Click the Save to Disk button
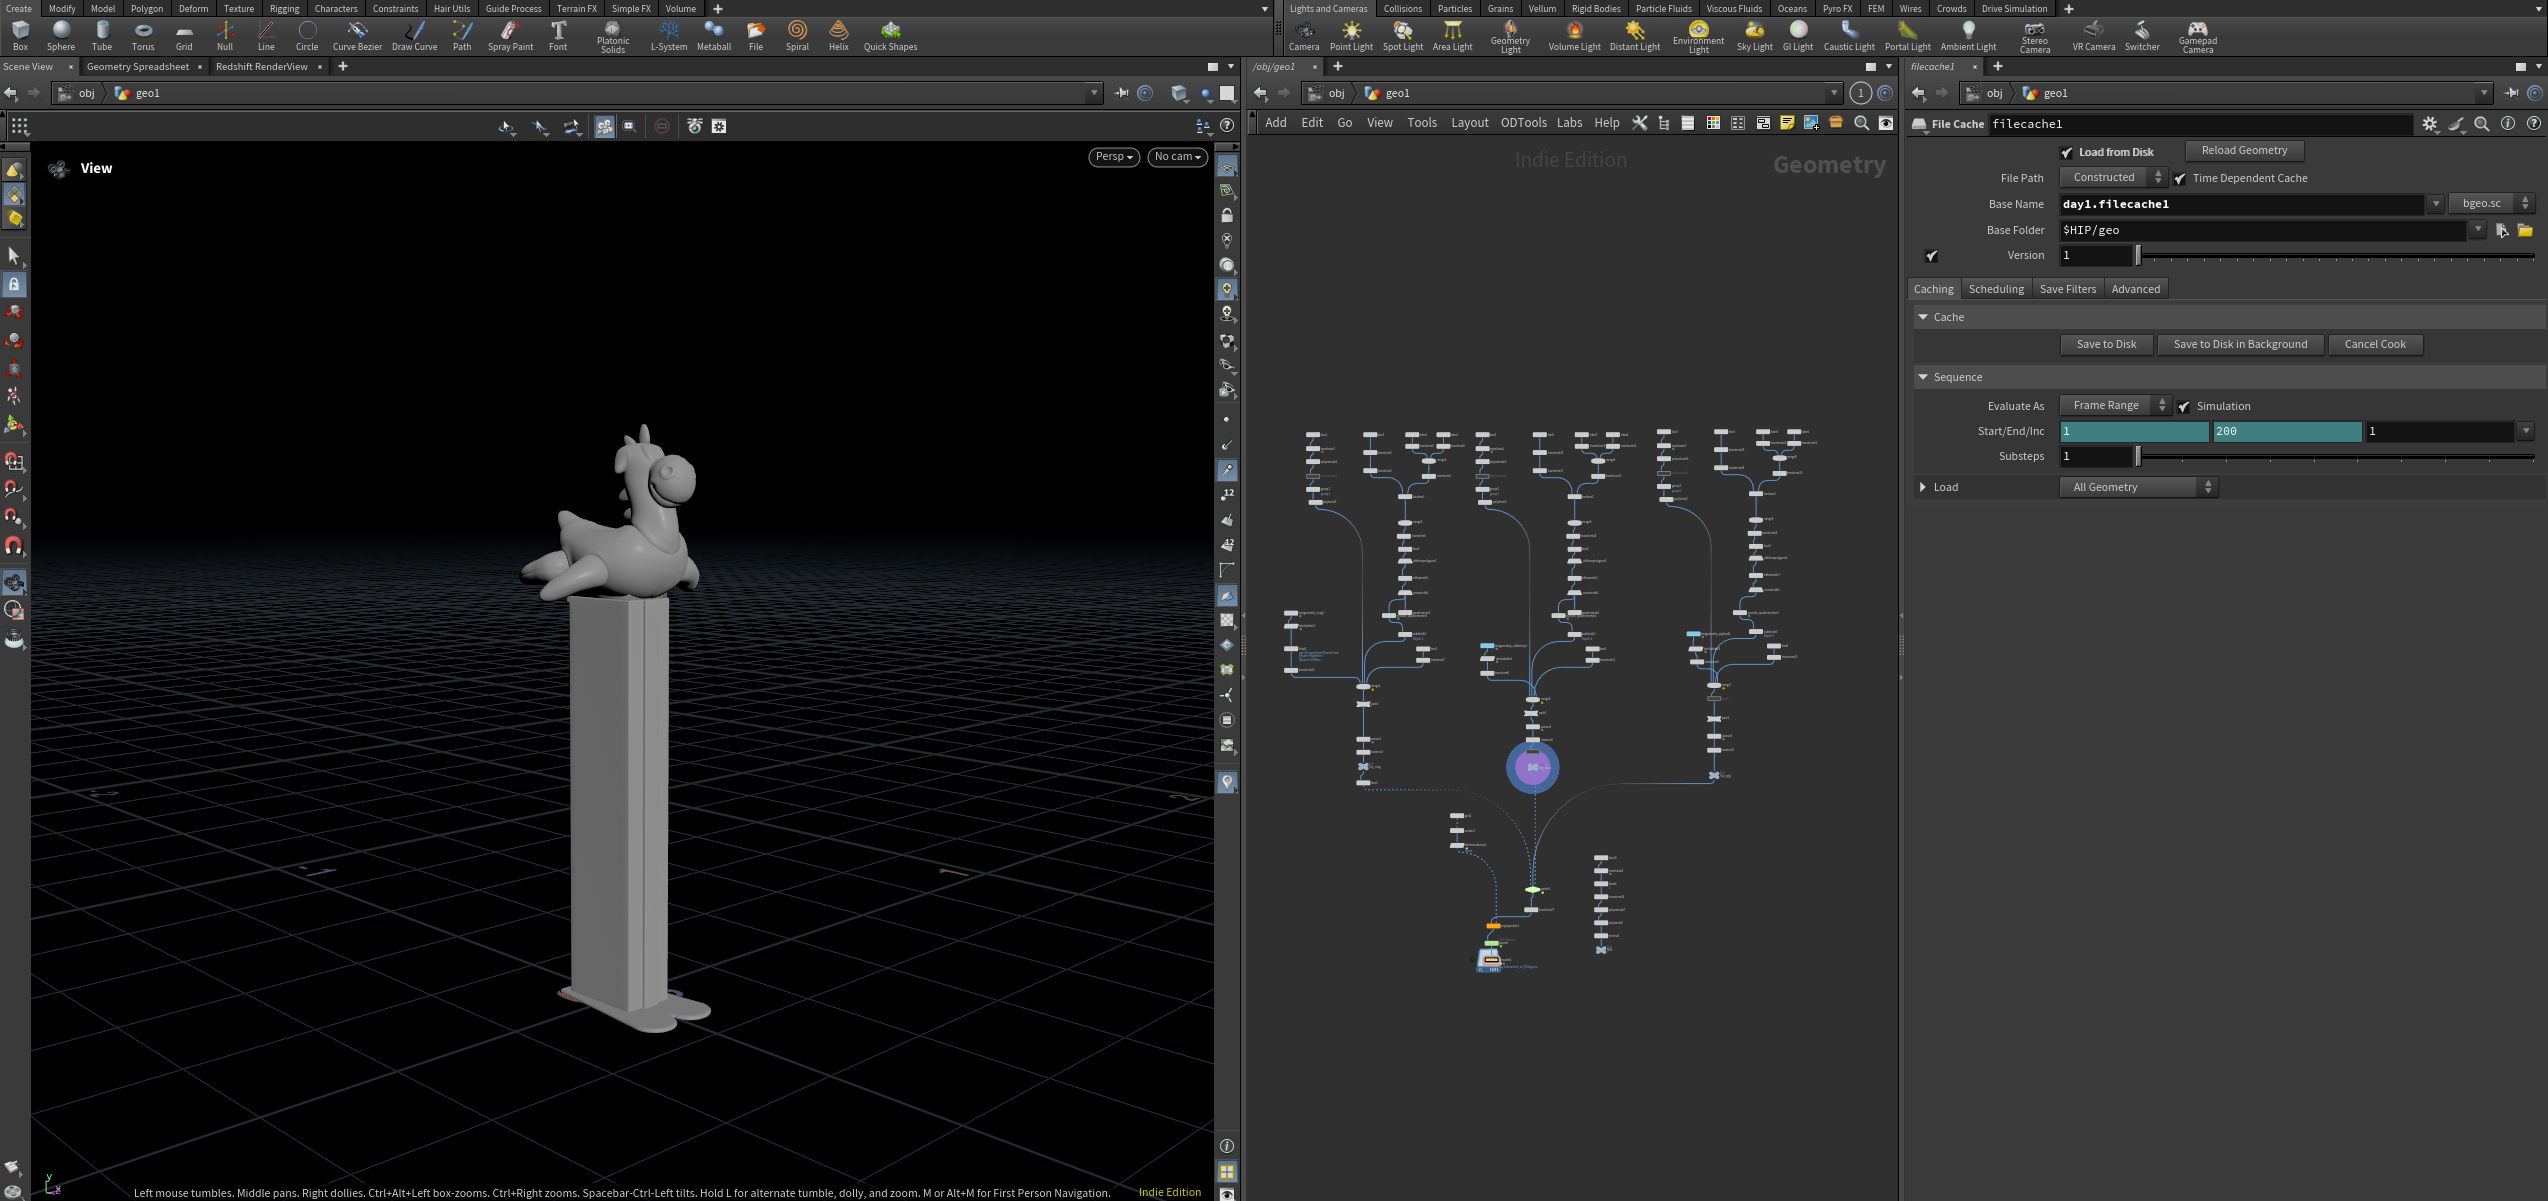The image size is (2548, 1201). coord(2106,344)
